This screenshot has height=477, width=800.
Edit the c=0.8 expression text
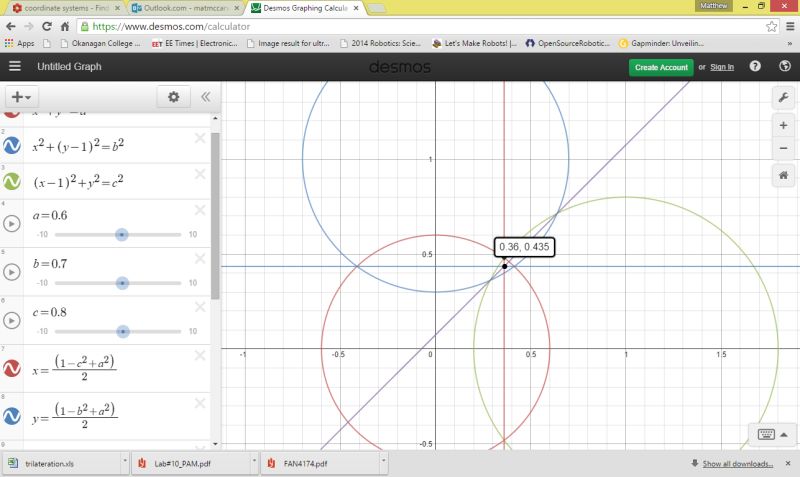(50, 312)
